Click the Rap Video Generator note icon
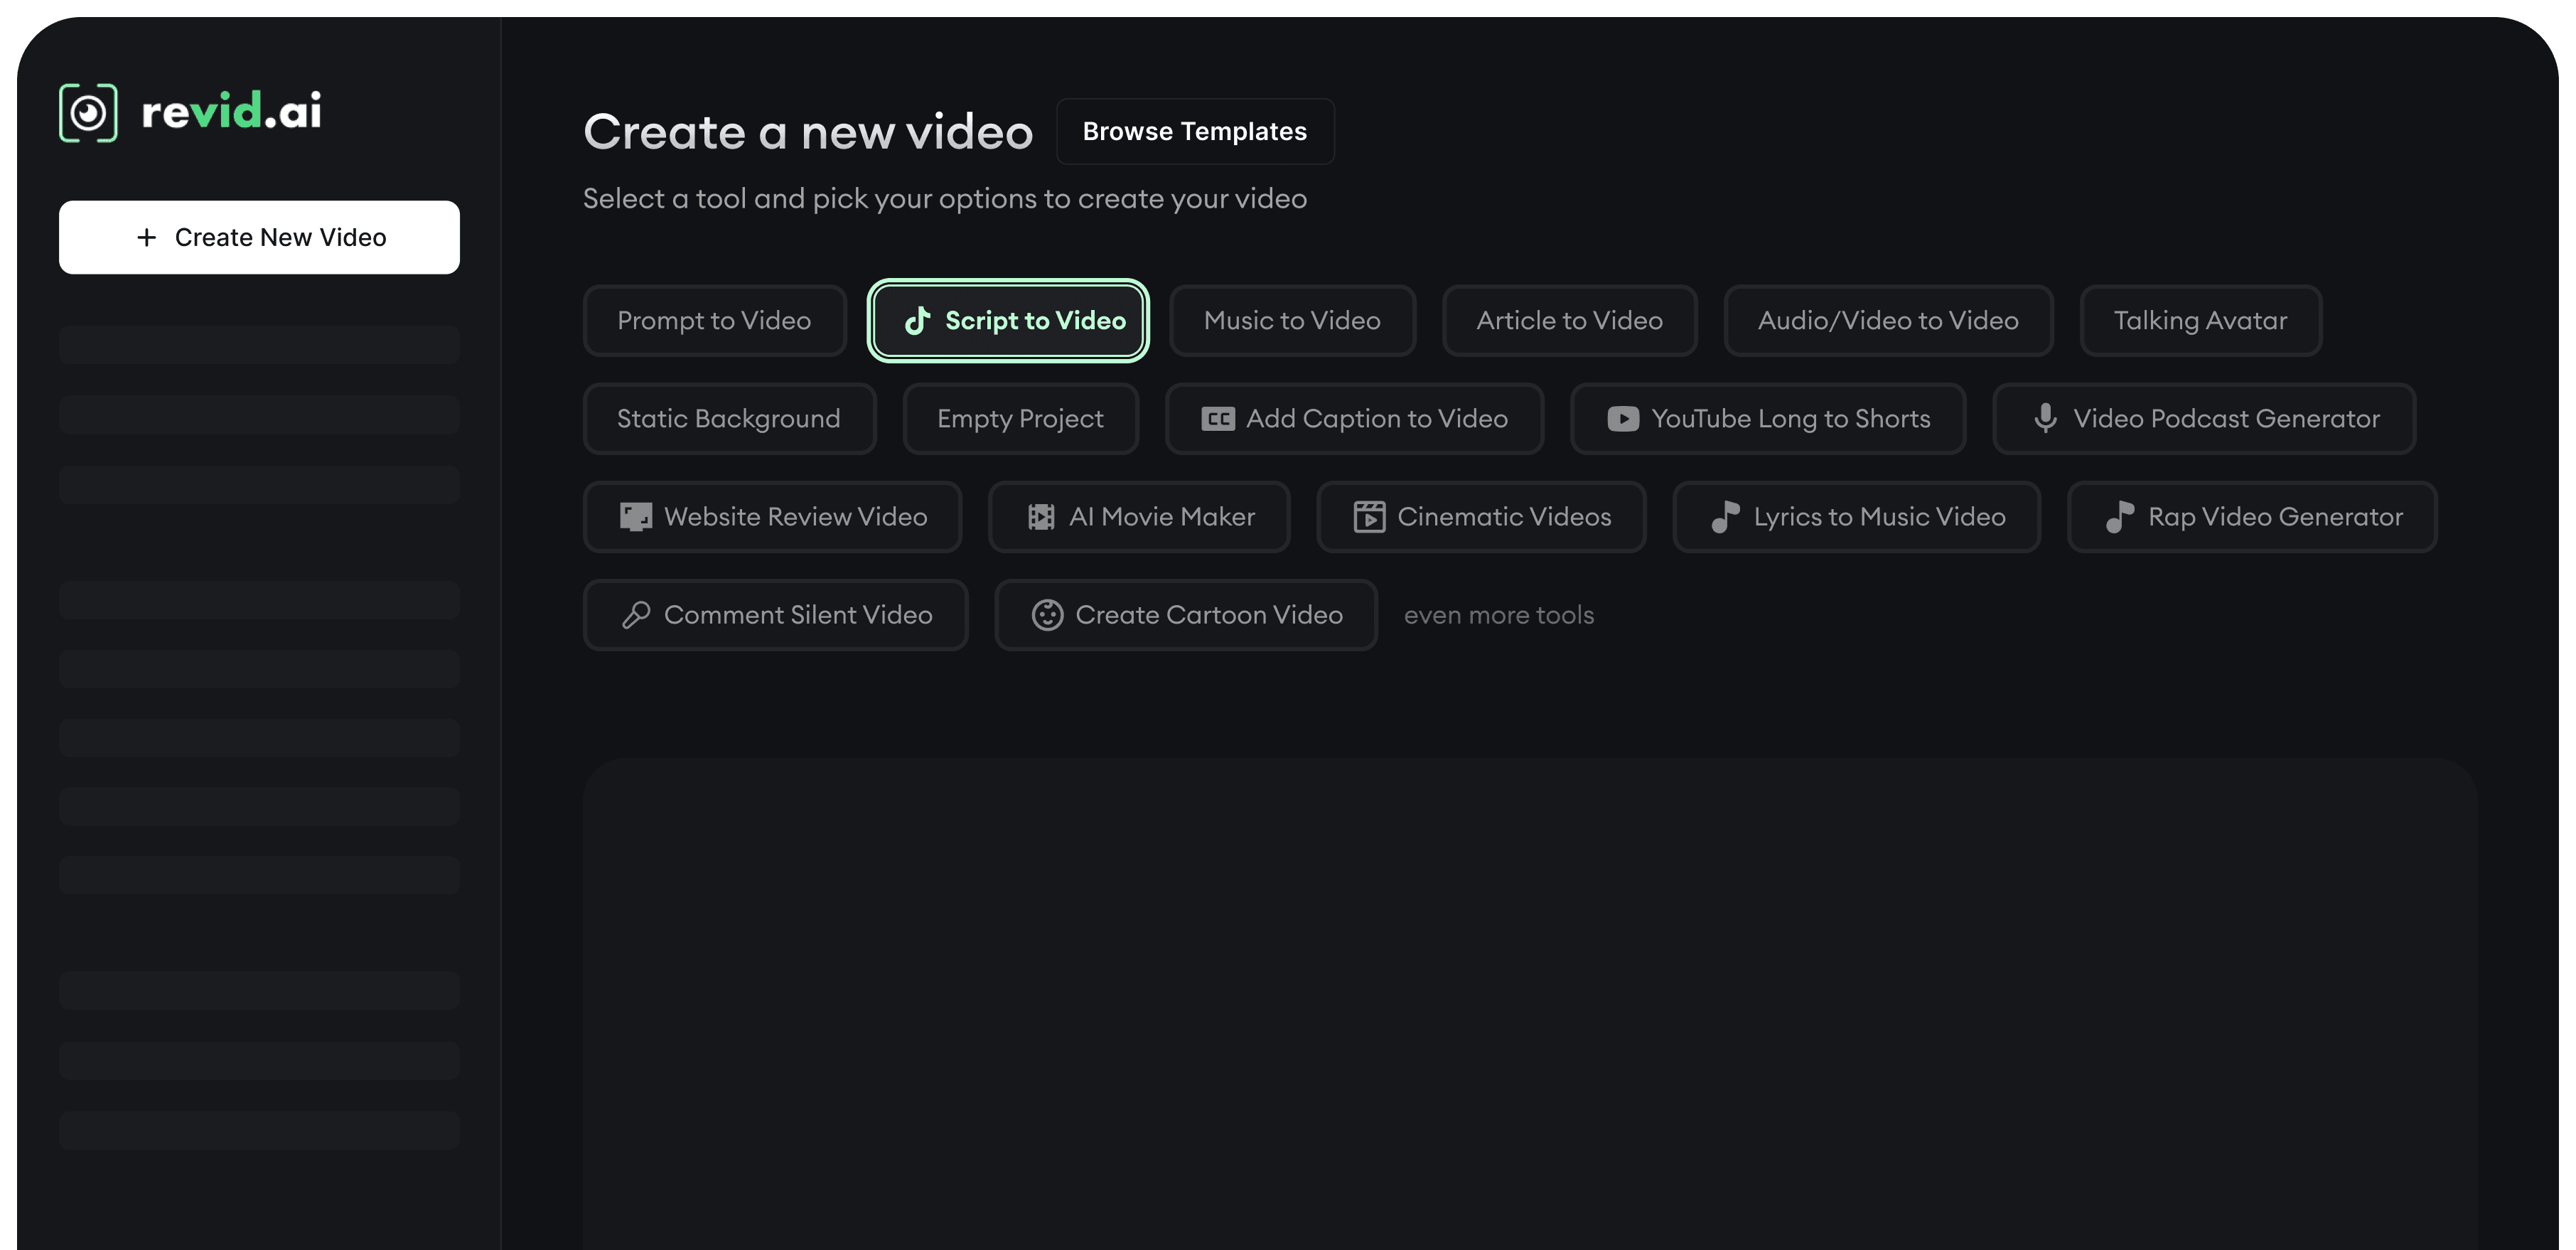The image size is (2576, 1250). (2120, 517)
